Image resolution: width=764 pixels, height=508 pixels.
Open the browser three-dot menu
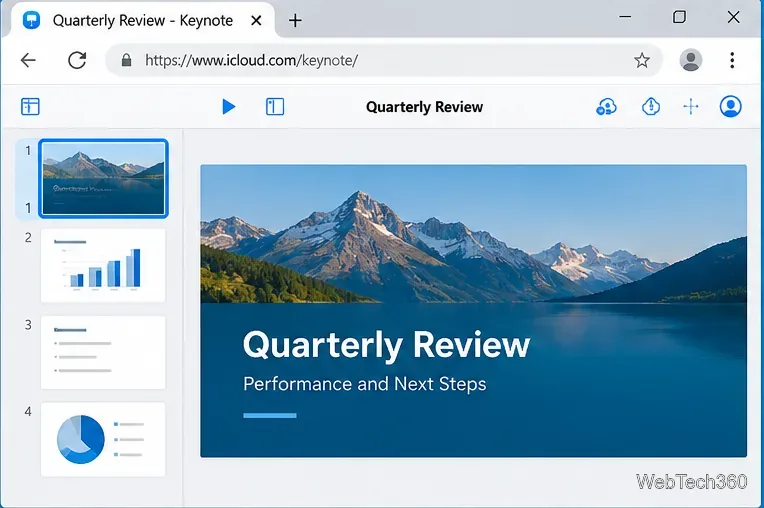tap(732, 60)
